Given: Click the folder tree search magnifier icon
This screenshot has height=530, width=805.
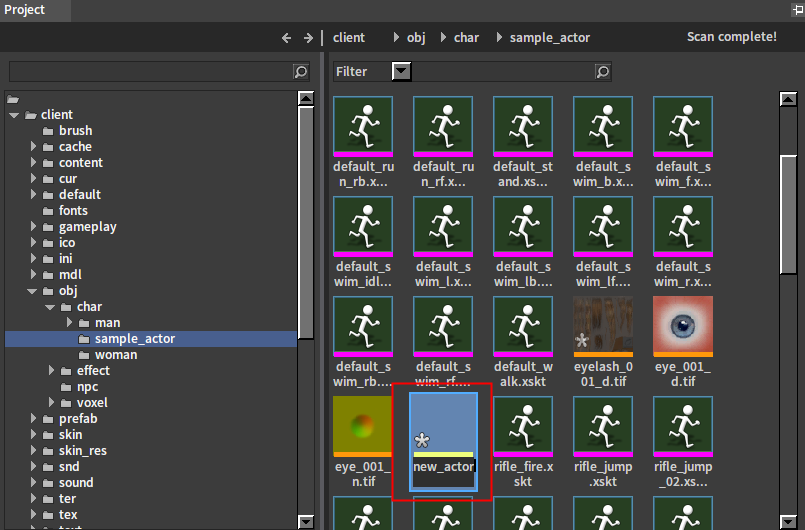Looking at the screenshot, I should tap(301, 72).
